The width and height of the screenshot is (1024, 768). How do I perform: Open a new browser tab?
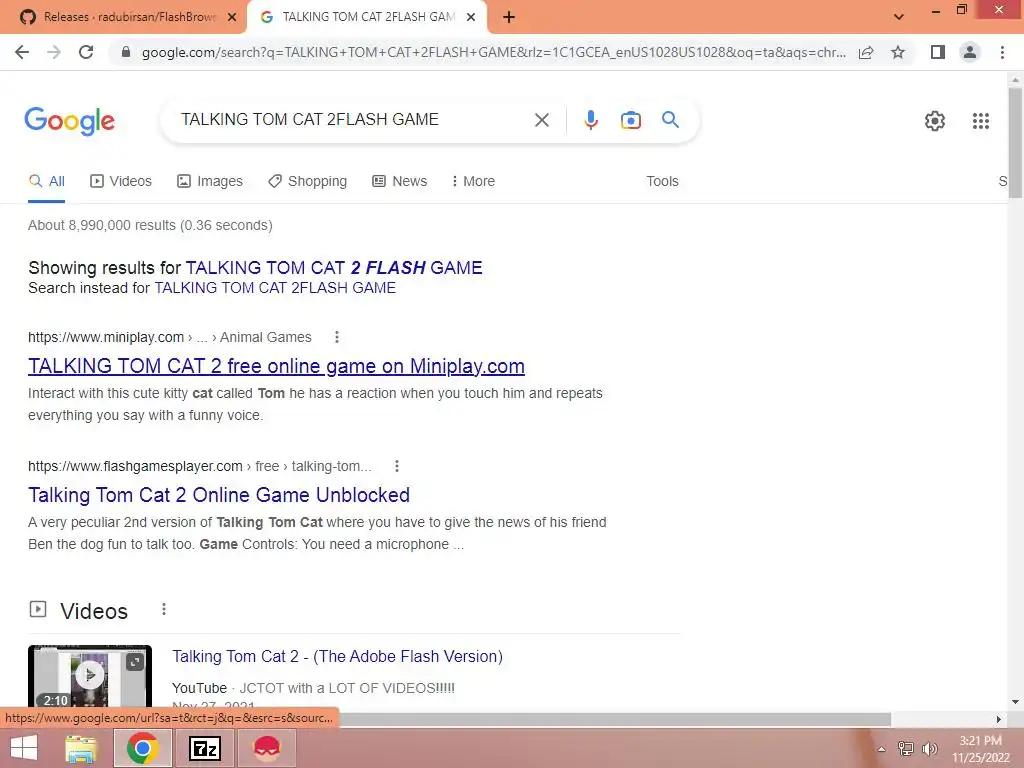click(509, 18)
